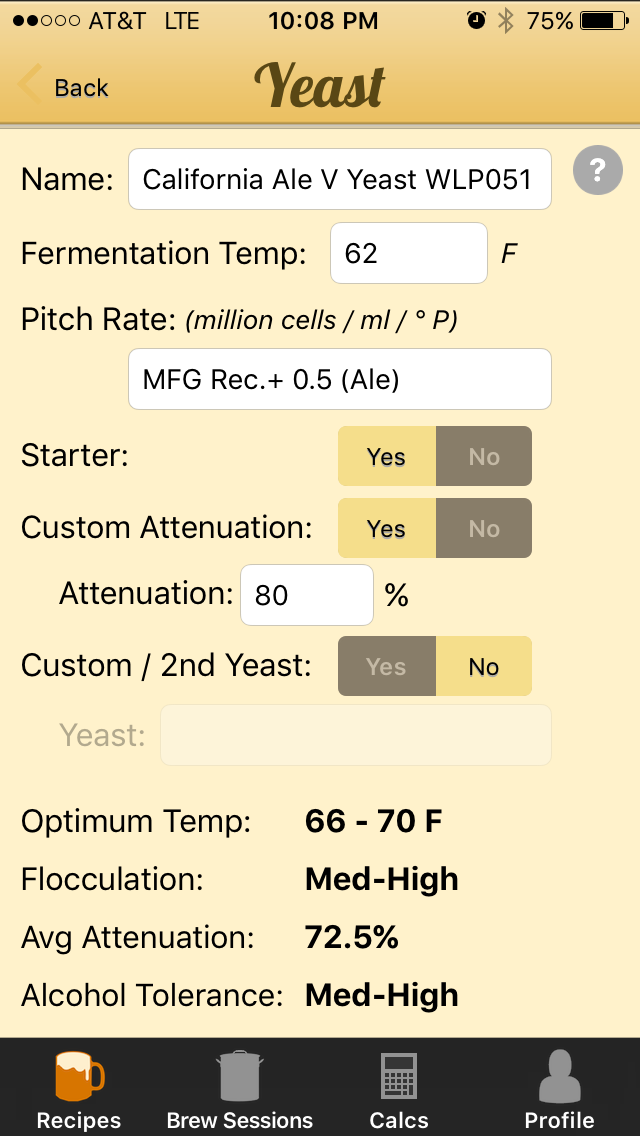The height and width of the screenshot is (1136, 640).
Task: Set Starter toggle to Yes
Action: coord(387,456)
